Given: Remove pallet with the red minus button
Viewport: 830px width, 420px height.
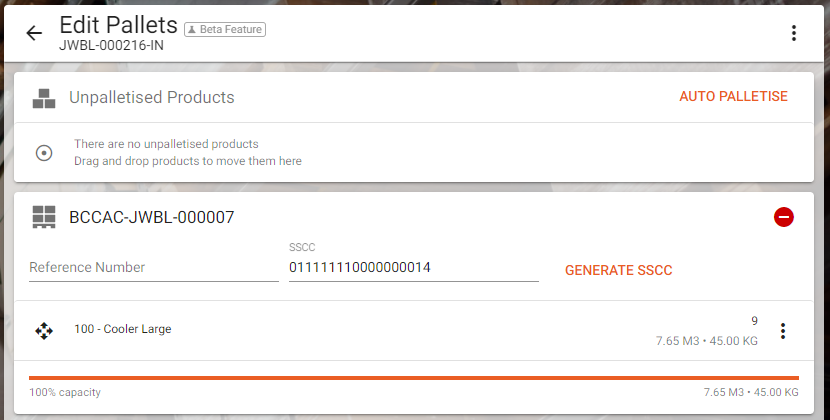Looking at the screenshot, I should point(784,217).
